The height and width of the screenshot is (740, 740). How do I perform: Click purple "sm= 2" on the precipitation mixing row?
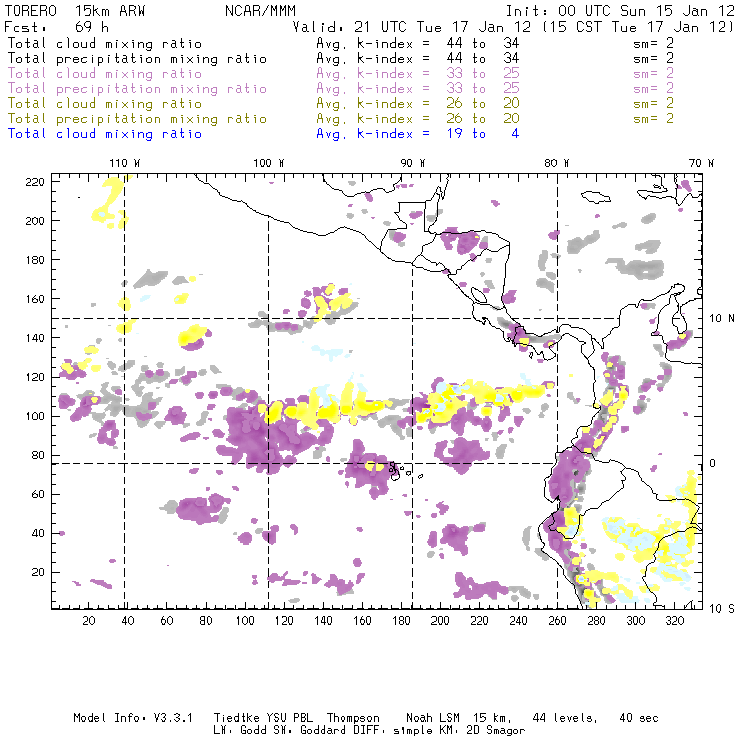pos(653,89)
